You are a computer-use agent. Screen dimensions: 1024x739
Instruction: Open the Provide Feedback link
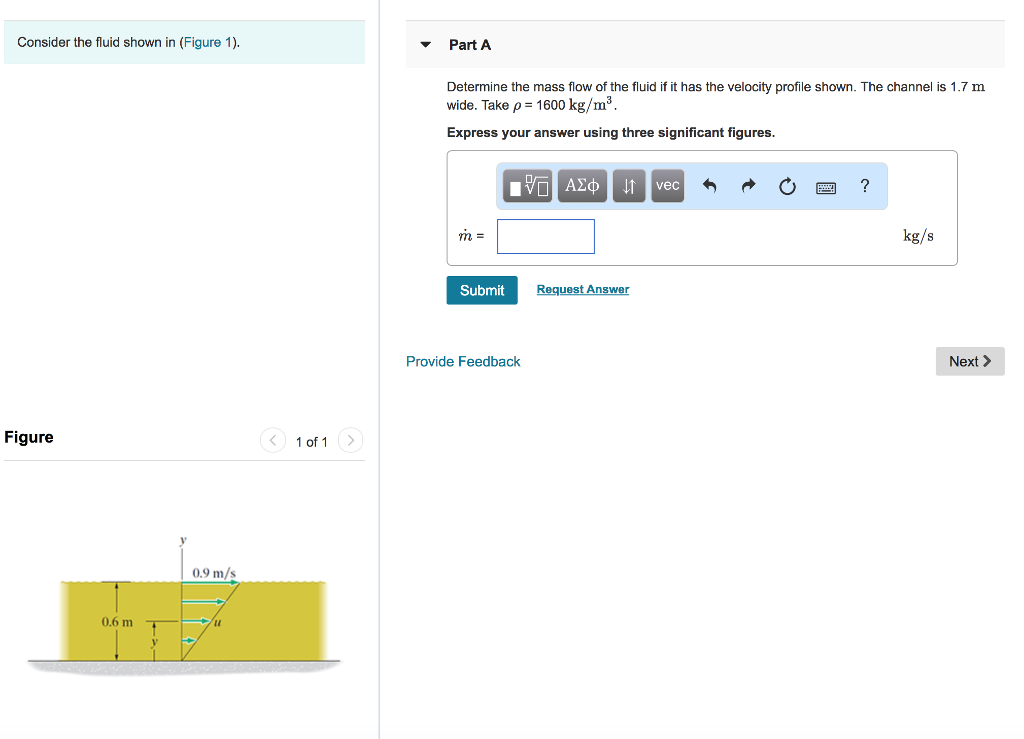(x=463, y=361)
